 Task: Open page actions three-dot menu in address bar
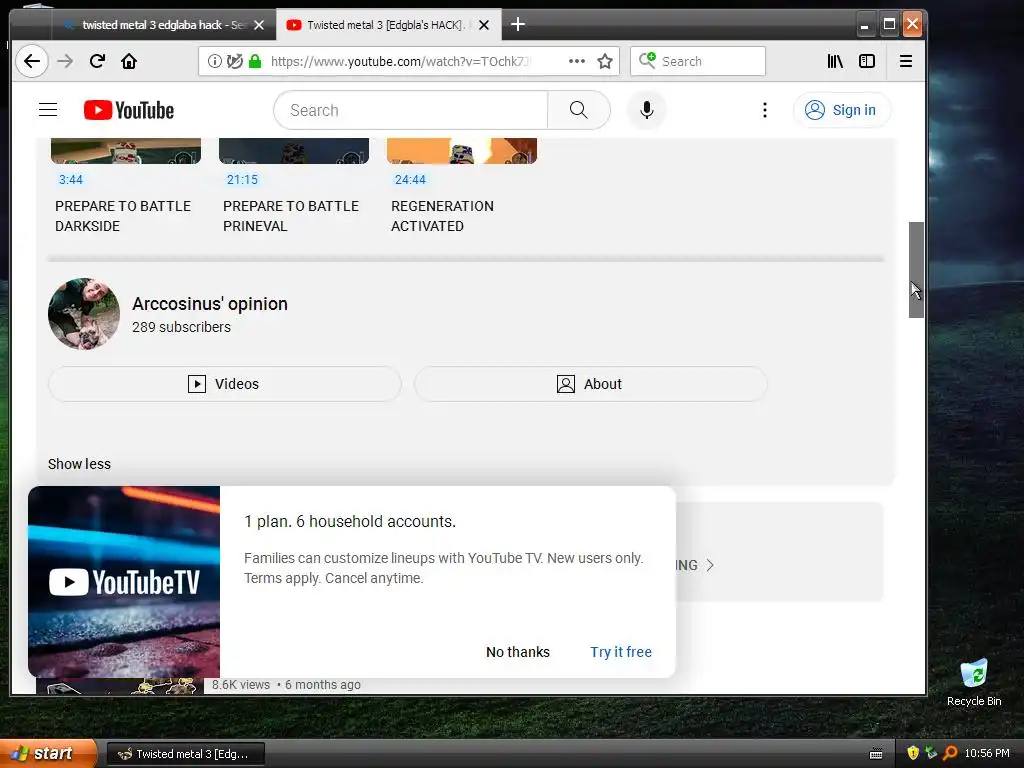577,61
